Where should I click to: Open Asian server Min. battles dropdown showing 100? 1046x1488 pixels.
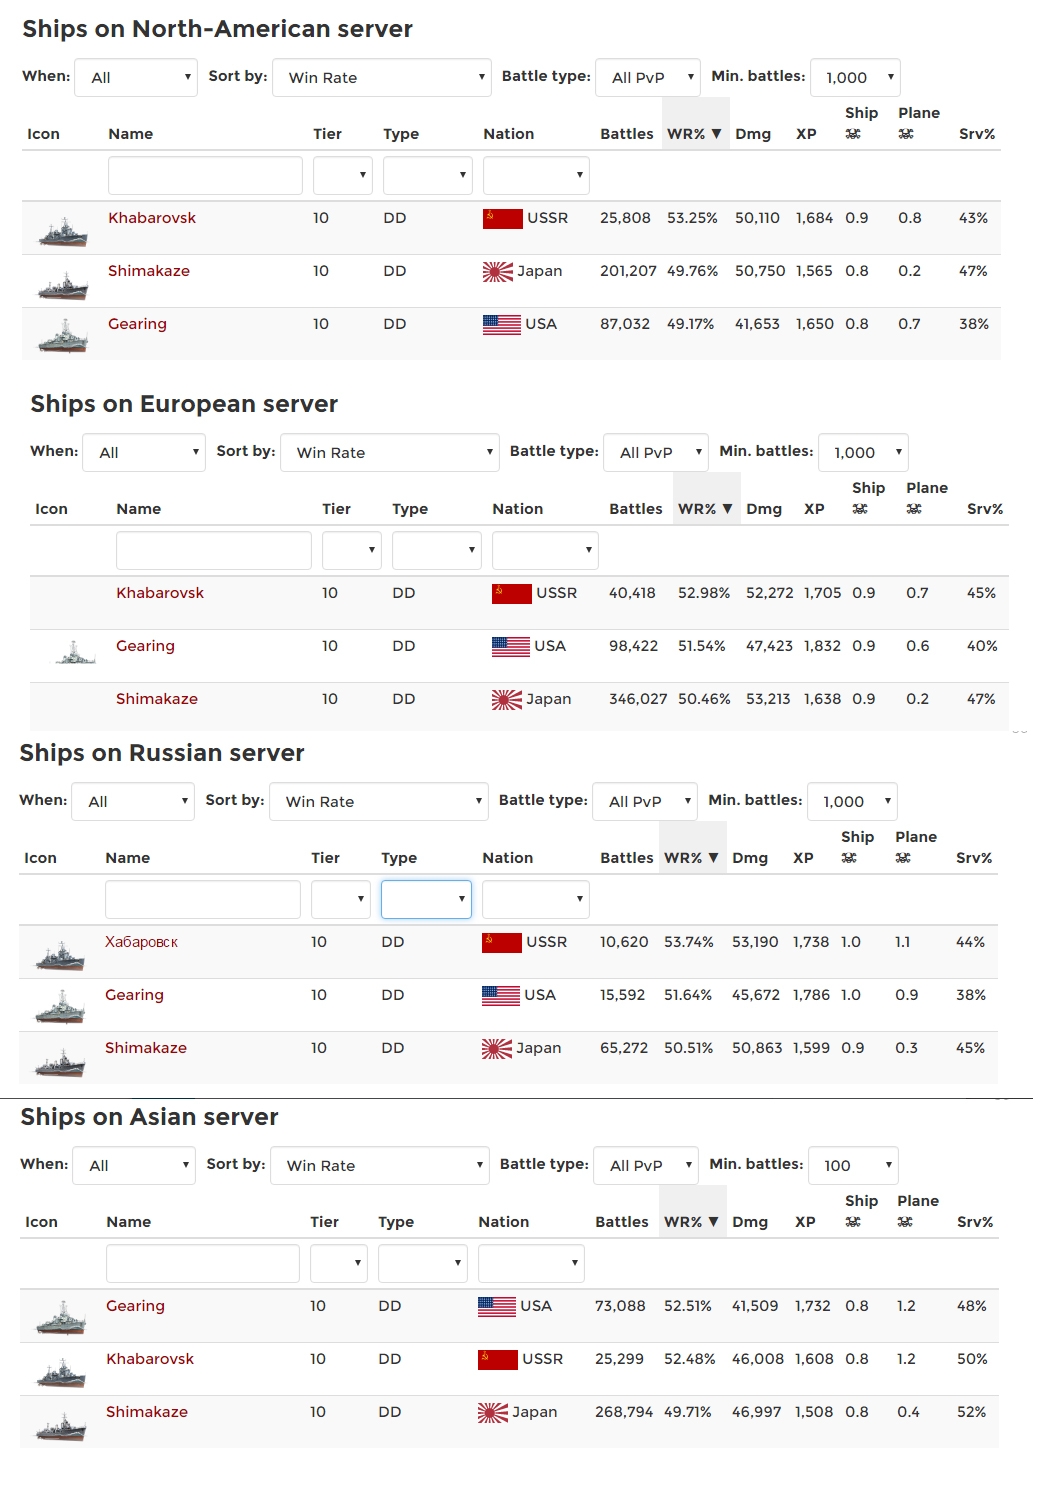point(854,1165)
